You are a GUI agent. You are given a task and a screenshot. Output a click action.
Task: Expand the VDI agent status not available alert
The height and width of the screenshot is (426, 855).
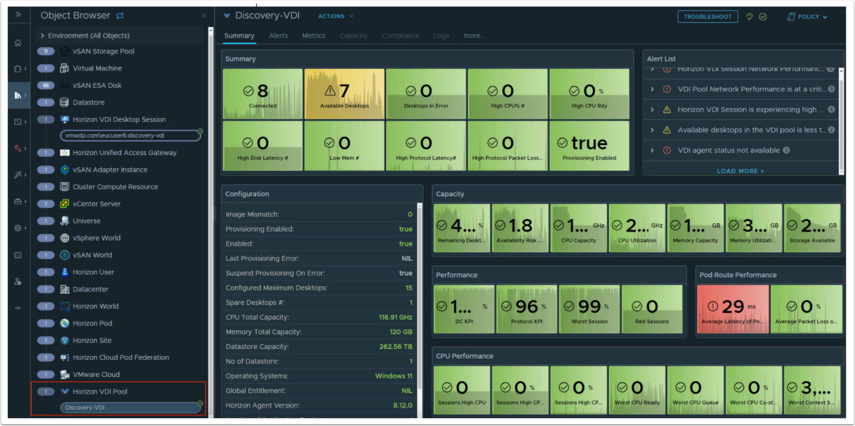[653, 150]
